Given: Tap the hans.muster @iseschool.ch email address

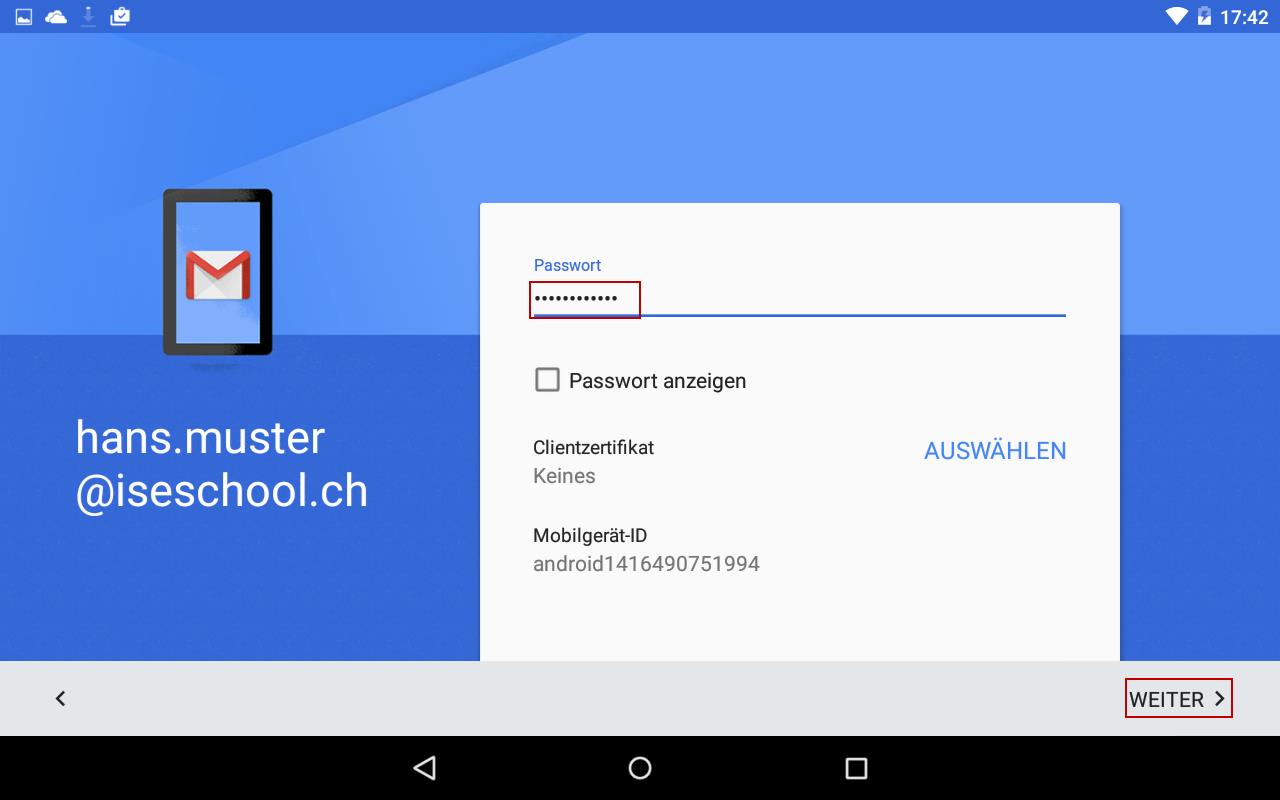Looking at the screenshot, I should tap(222, 465).
